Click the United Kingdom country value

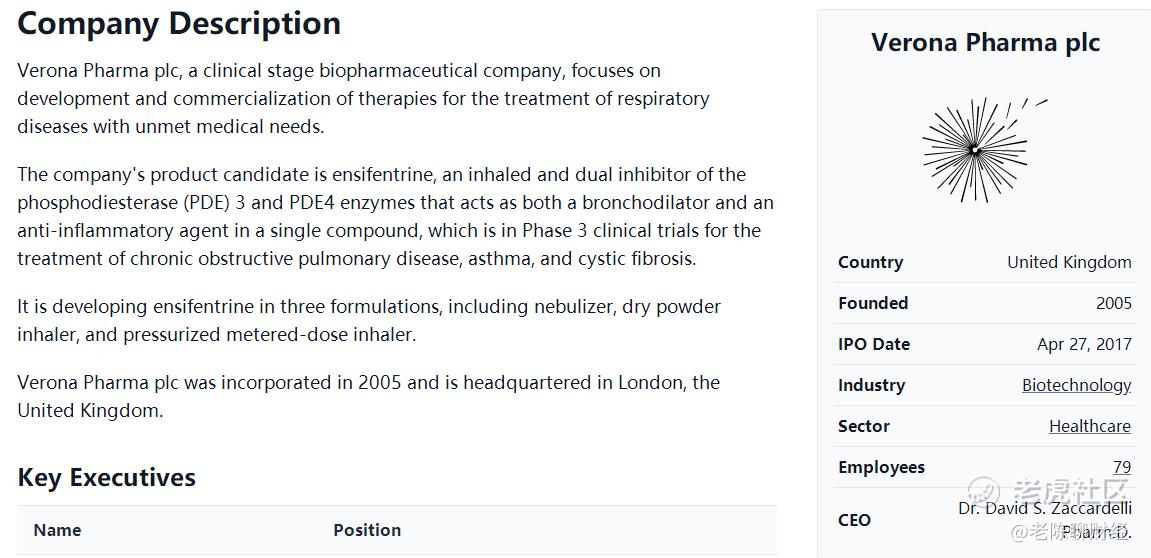pos(1069,262)
